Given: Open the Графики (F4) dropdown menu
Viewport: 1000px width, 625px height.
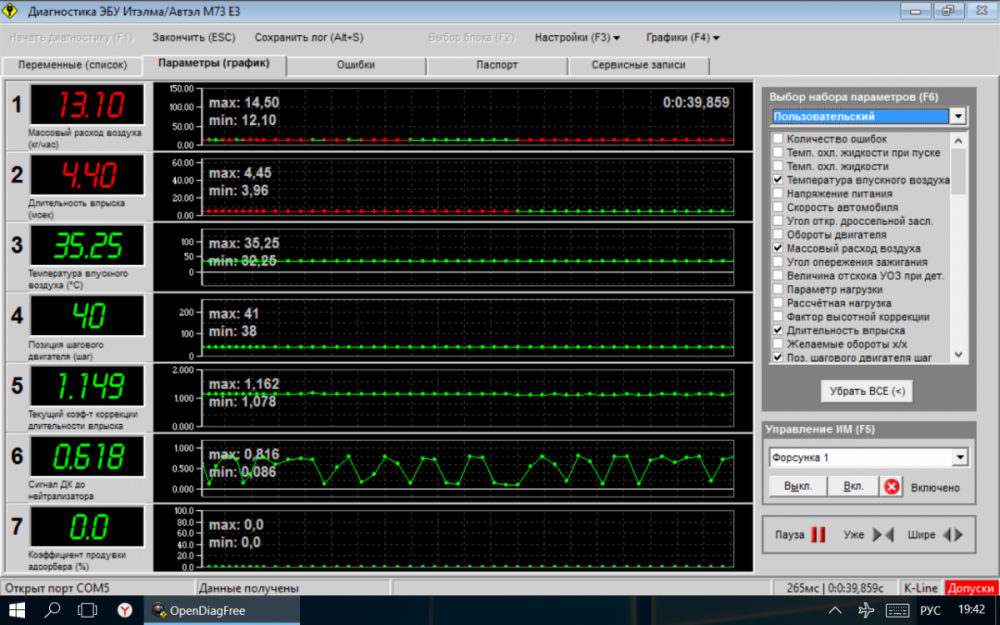Looking at the screenshot, I should coord(683,37).
